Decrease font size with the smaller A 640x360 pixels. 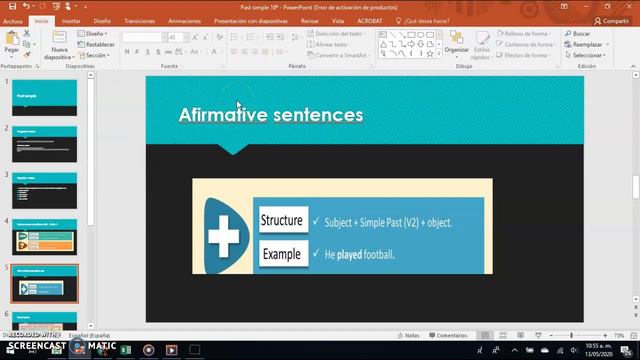coord(205,38)
